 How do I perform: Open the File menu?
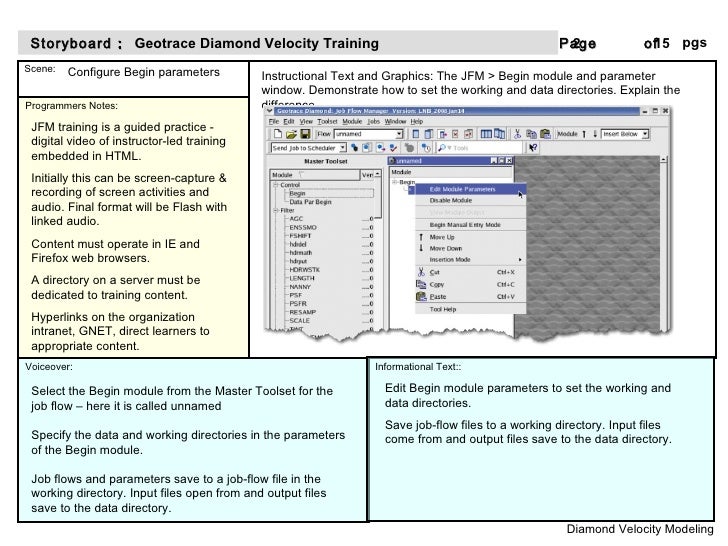click(274, 122)
